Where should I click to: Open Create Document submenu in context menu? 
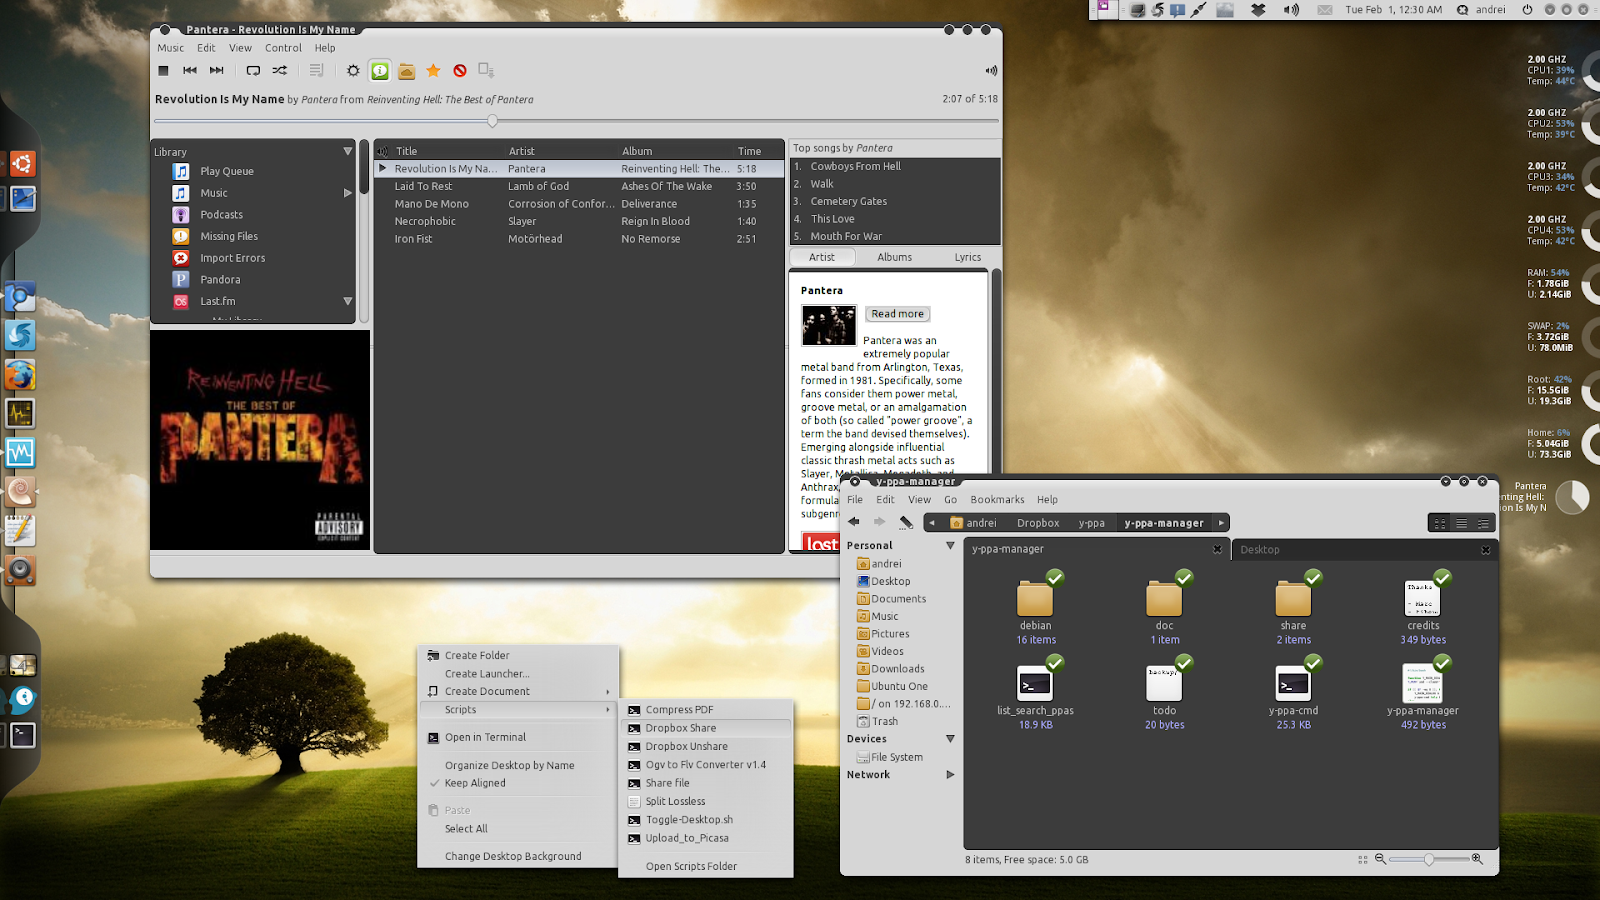click(x=518, y=691)
